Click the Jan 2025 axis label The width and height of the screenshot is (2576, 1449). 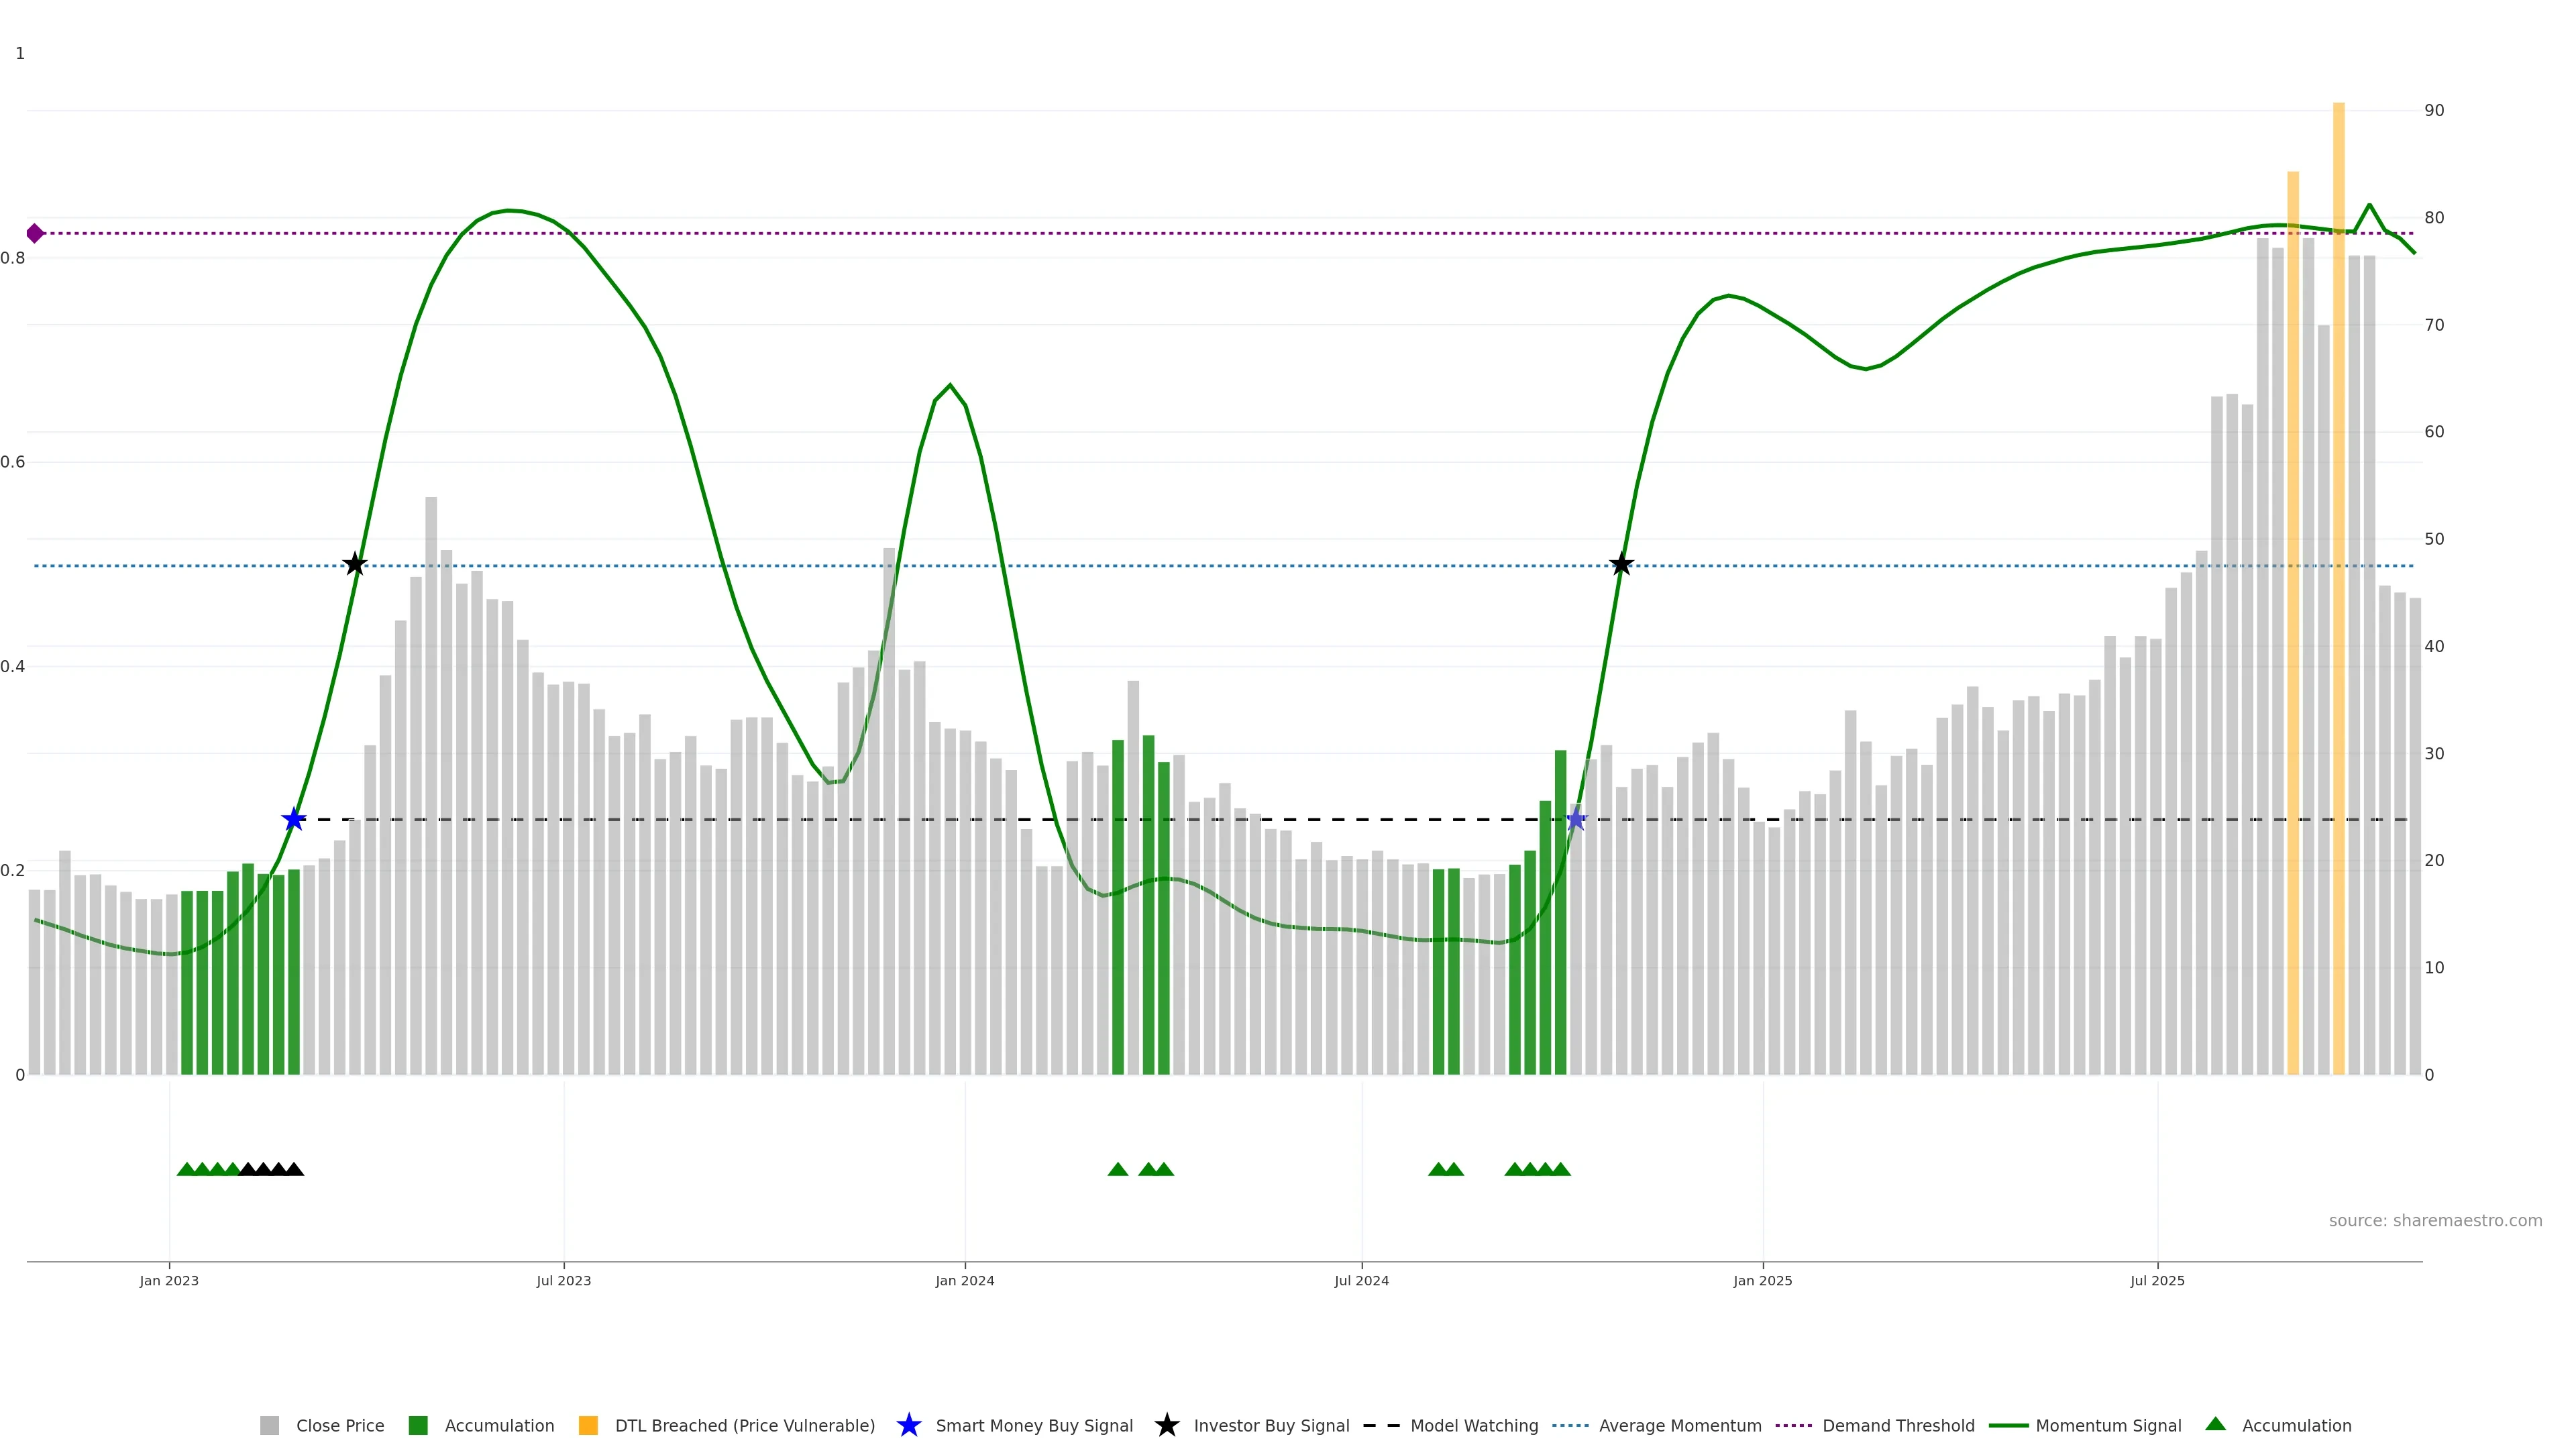click(1762, 1280)
